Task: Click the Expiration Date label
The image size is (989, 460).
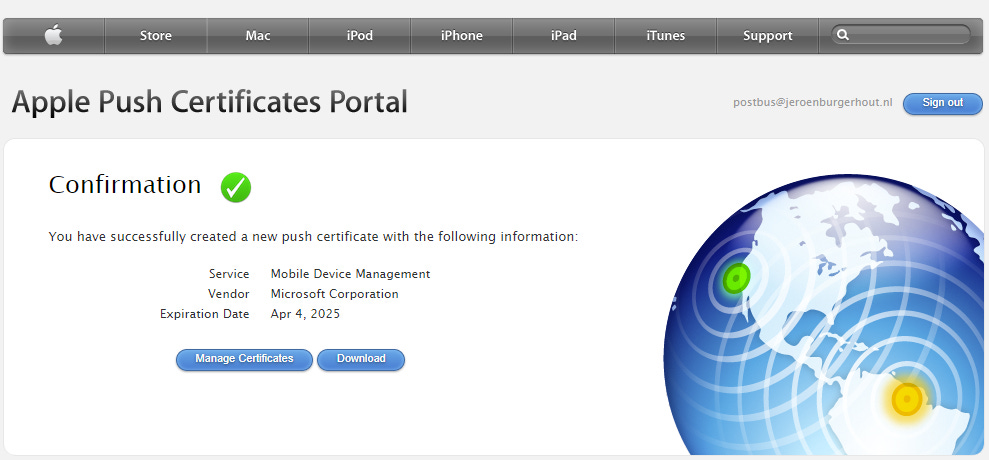Action: (x=204, y=314)
